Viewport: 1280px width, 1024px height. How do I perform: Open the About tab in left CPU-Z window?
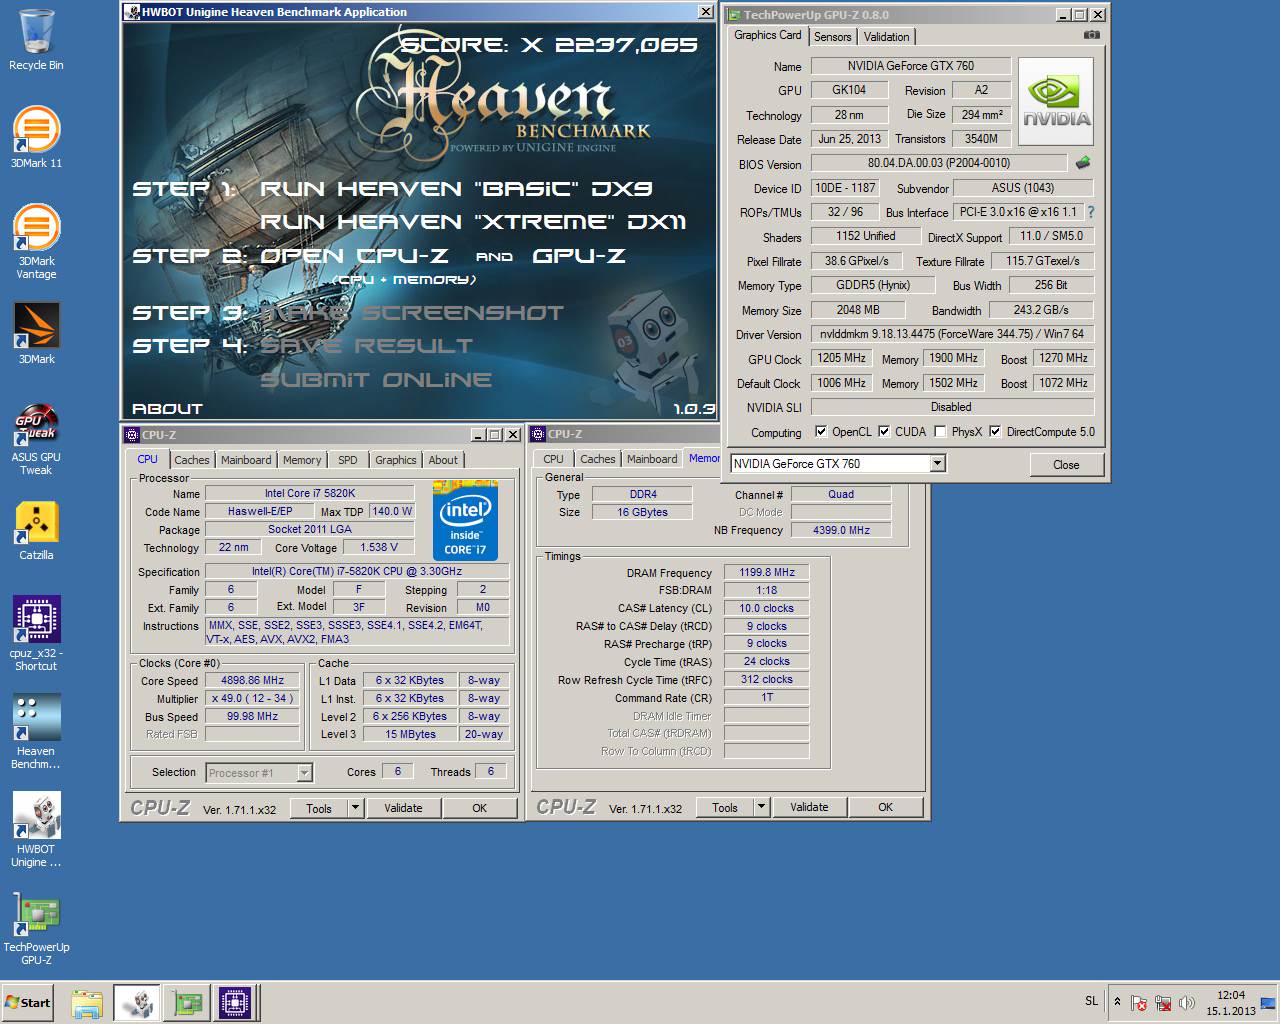point(443,460)
